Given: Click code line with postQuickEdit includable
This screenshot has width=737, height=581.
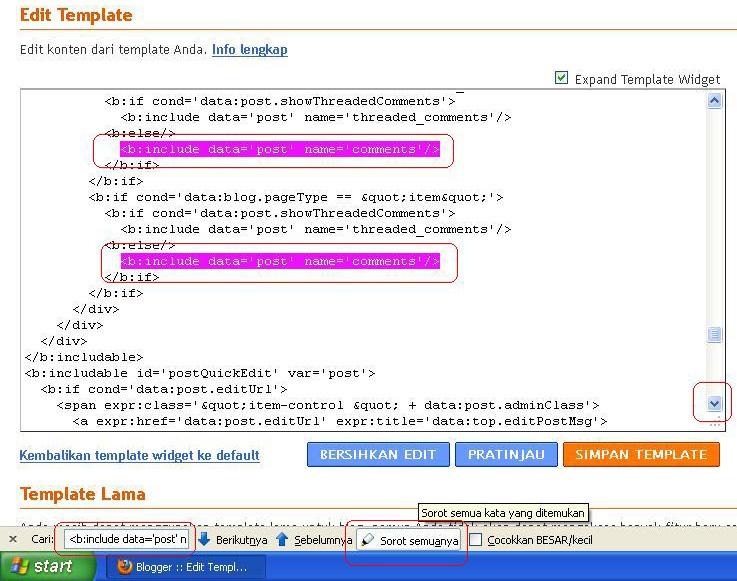Looking at the screenshot, I should point(200,373).
